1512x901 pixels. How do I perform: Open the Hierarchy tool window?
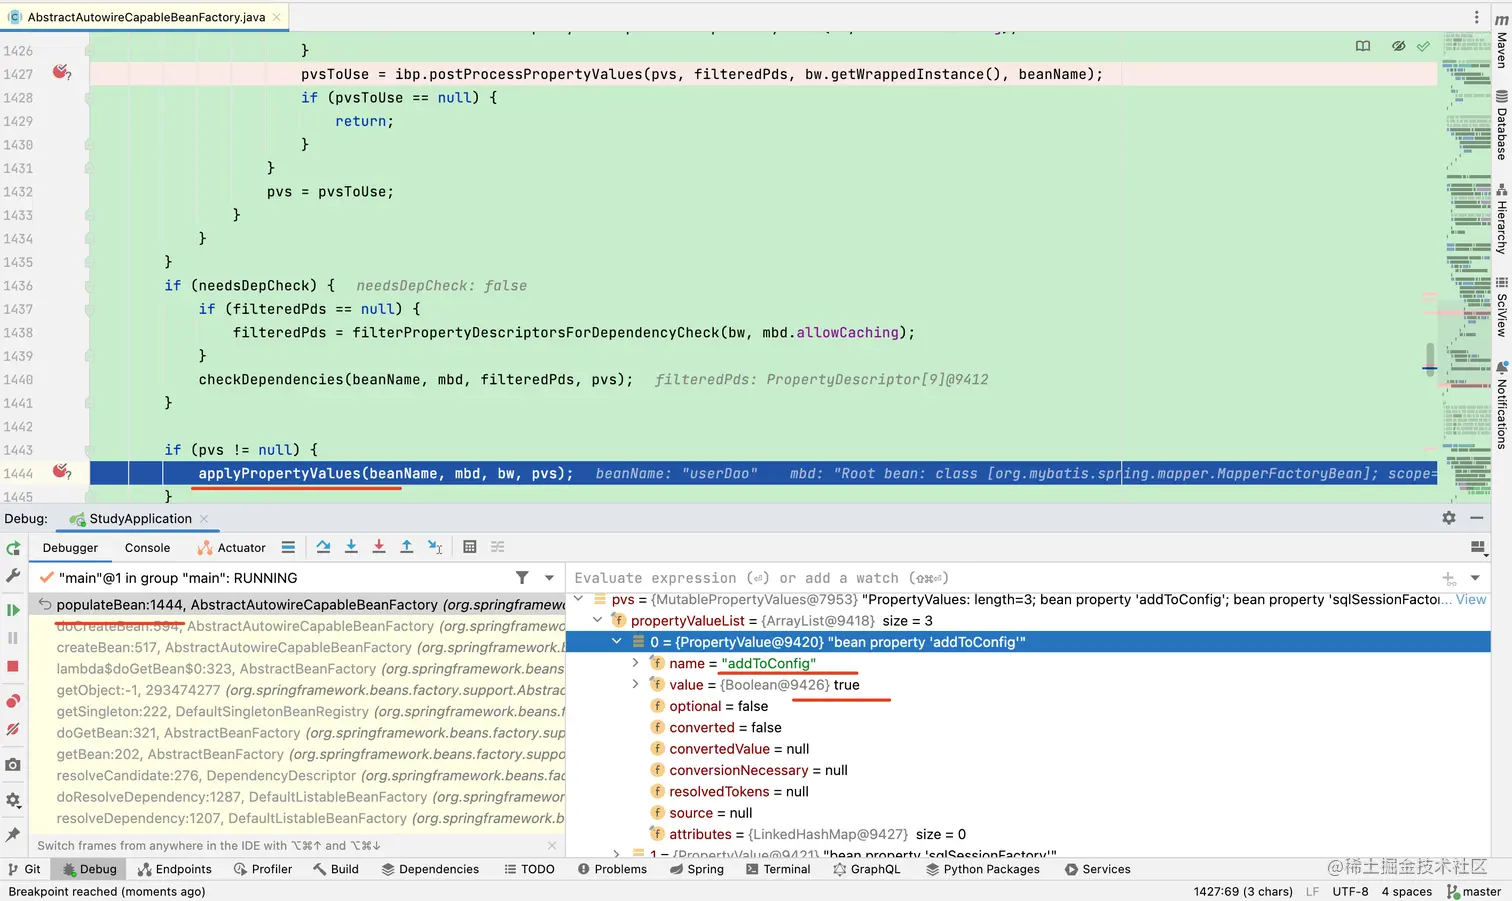pos(1501,218)
